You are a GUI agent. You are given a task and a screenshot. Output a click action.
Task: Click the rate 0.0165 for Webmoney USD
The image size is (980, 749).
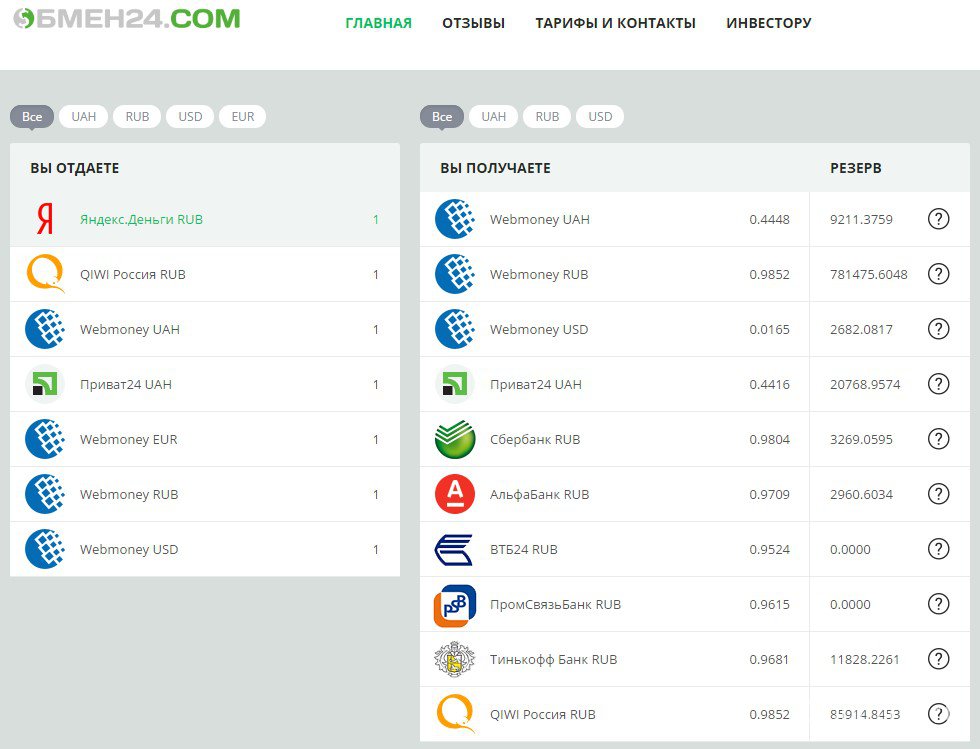[x=769, y=329]
